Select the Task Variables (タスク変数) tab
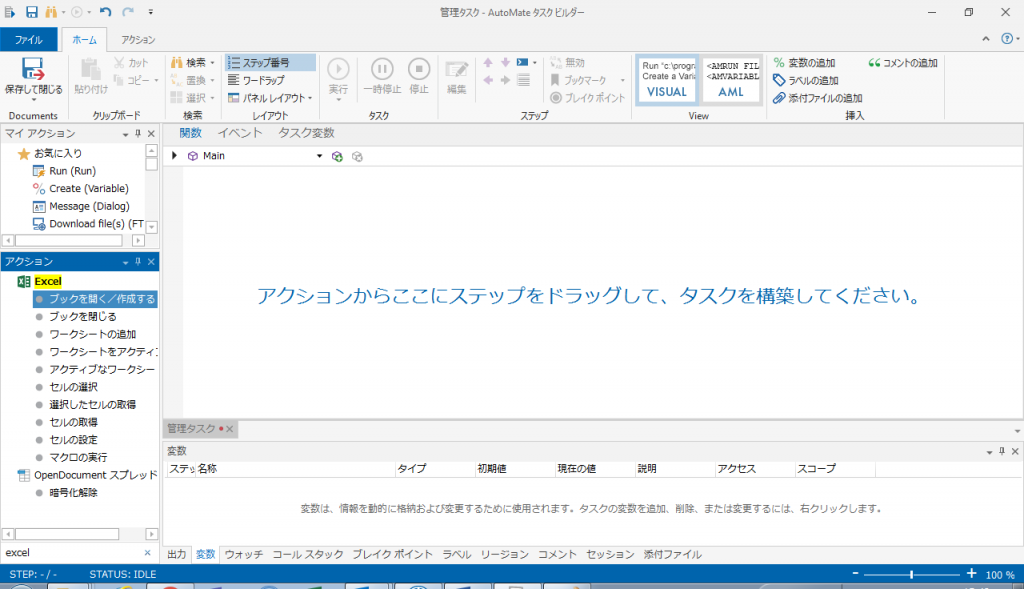Screen dimensions: 1024x589 [306, 133]
